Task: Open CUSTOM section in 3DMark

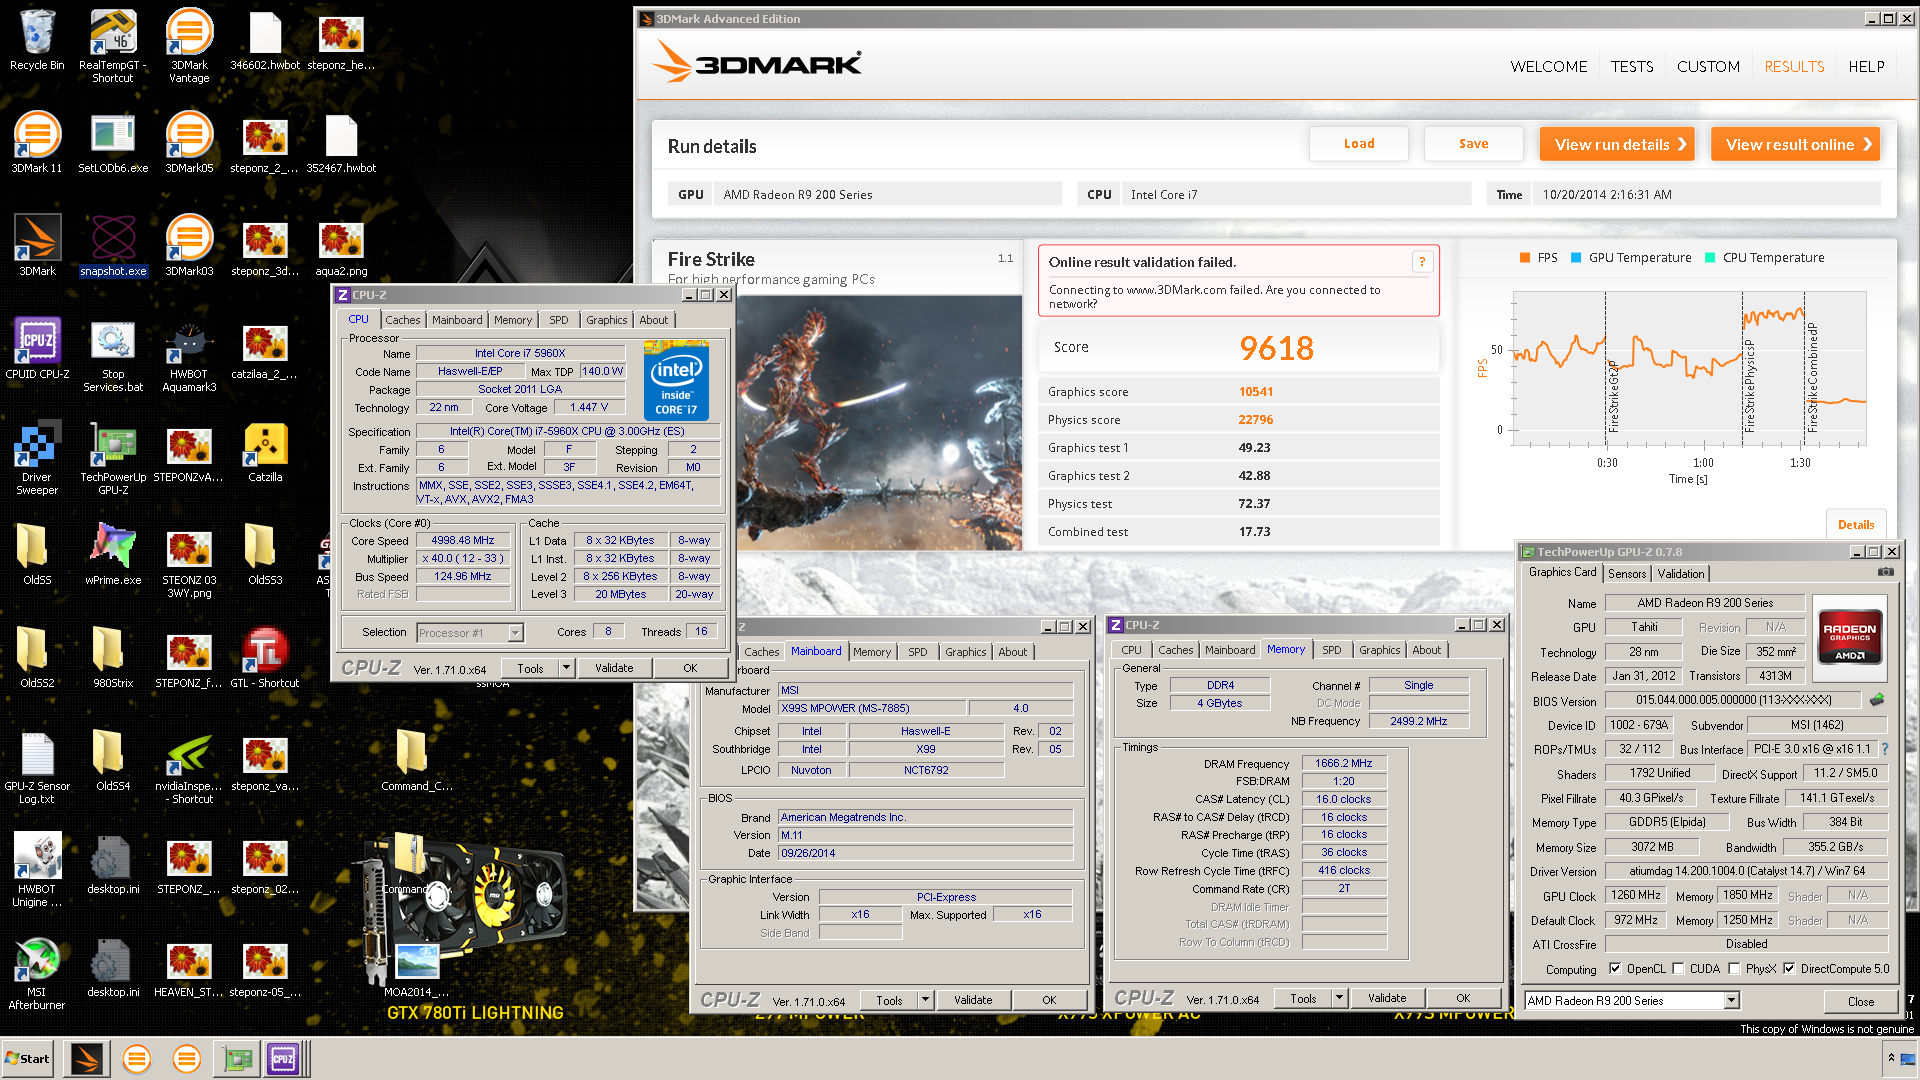Action: [1708, 66]
